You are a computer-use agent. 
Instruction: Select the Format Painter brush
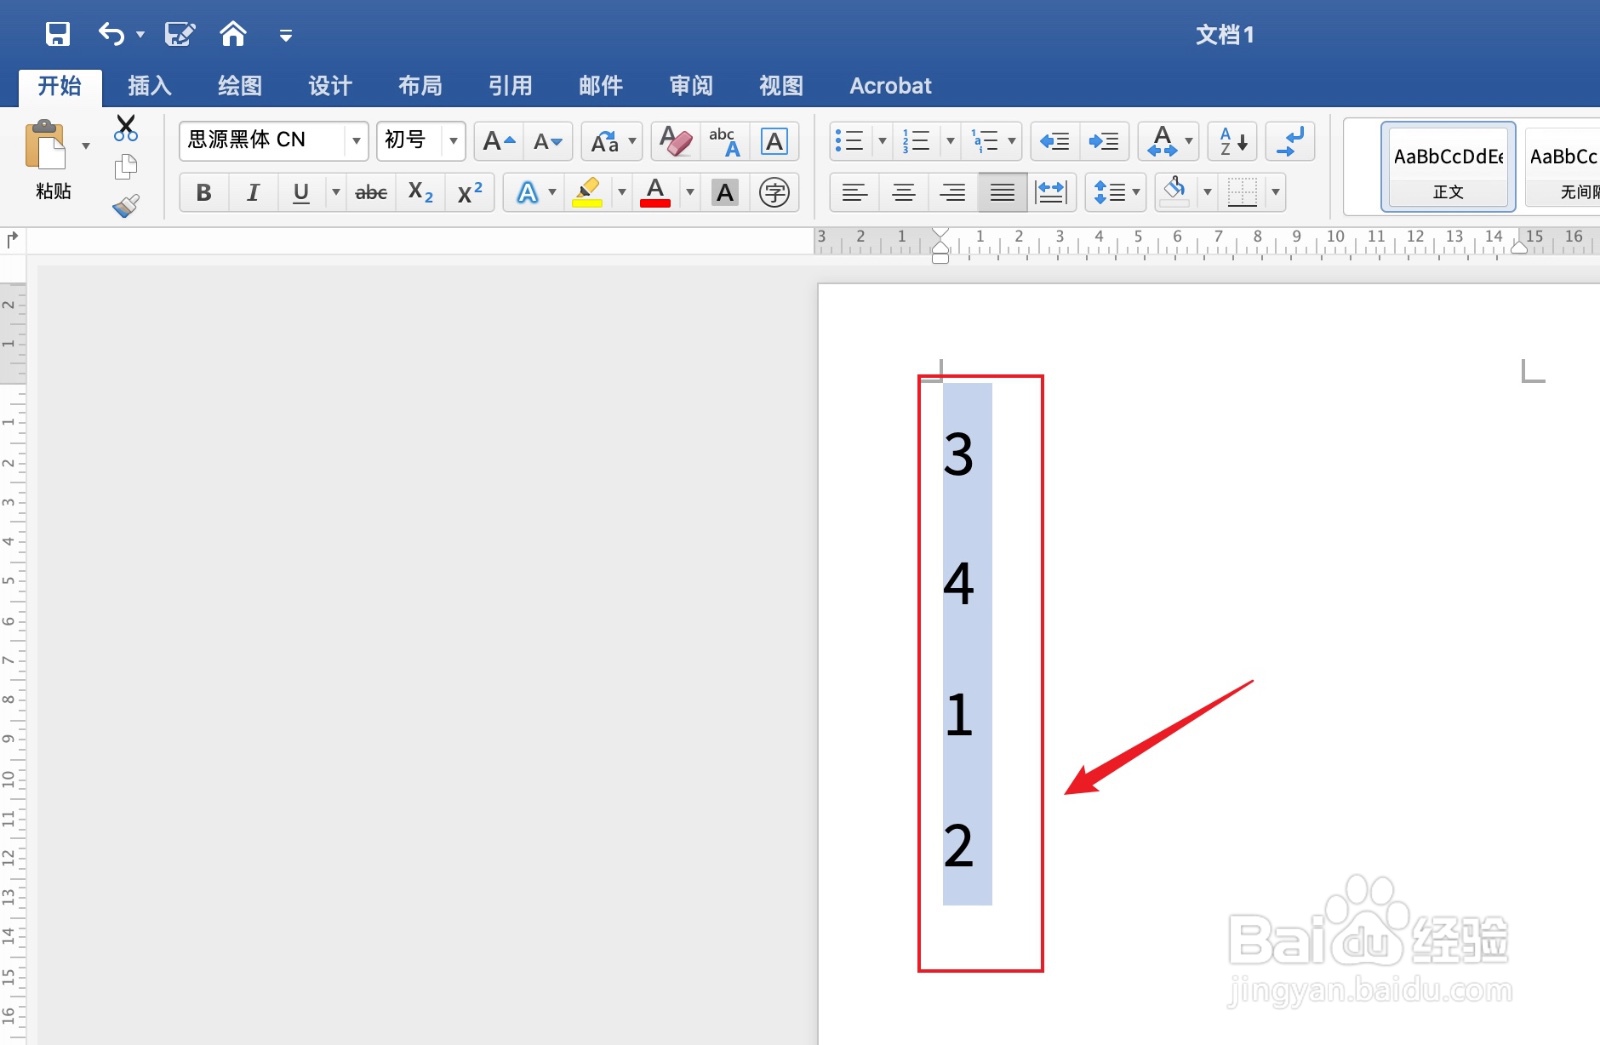point(126,206)
